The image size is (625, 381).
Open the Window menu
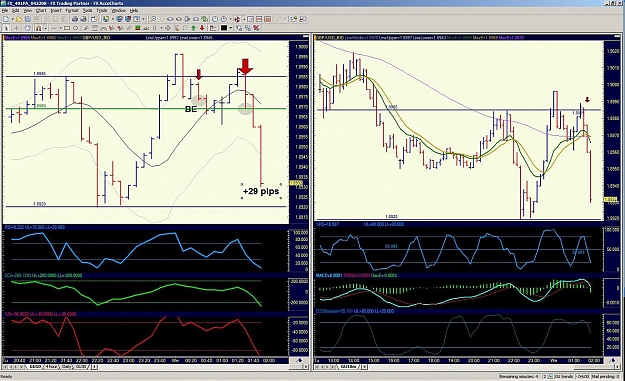click(118, 10)
